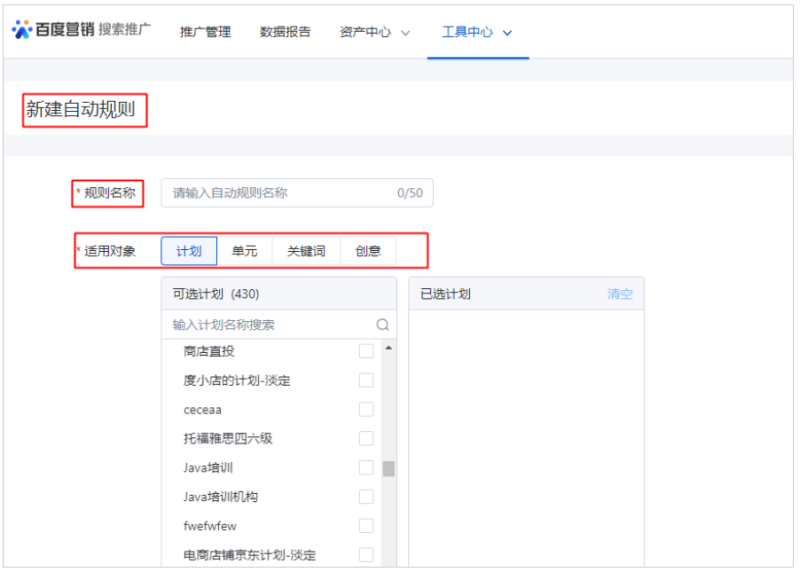
Task: Focus the 规则名称 input field
Action: pyautogui.click(x=280, y=193)
